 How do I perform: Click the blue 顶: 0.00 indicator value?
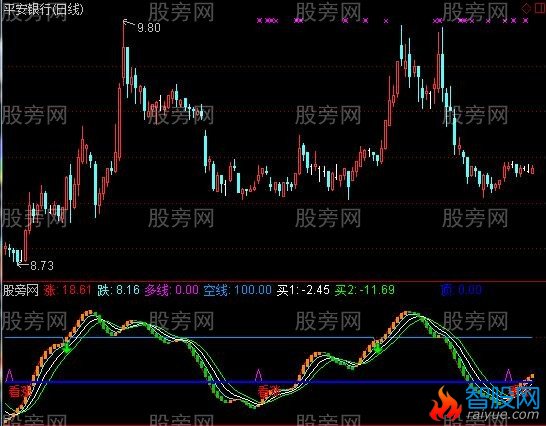pos(461,290)
